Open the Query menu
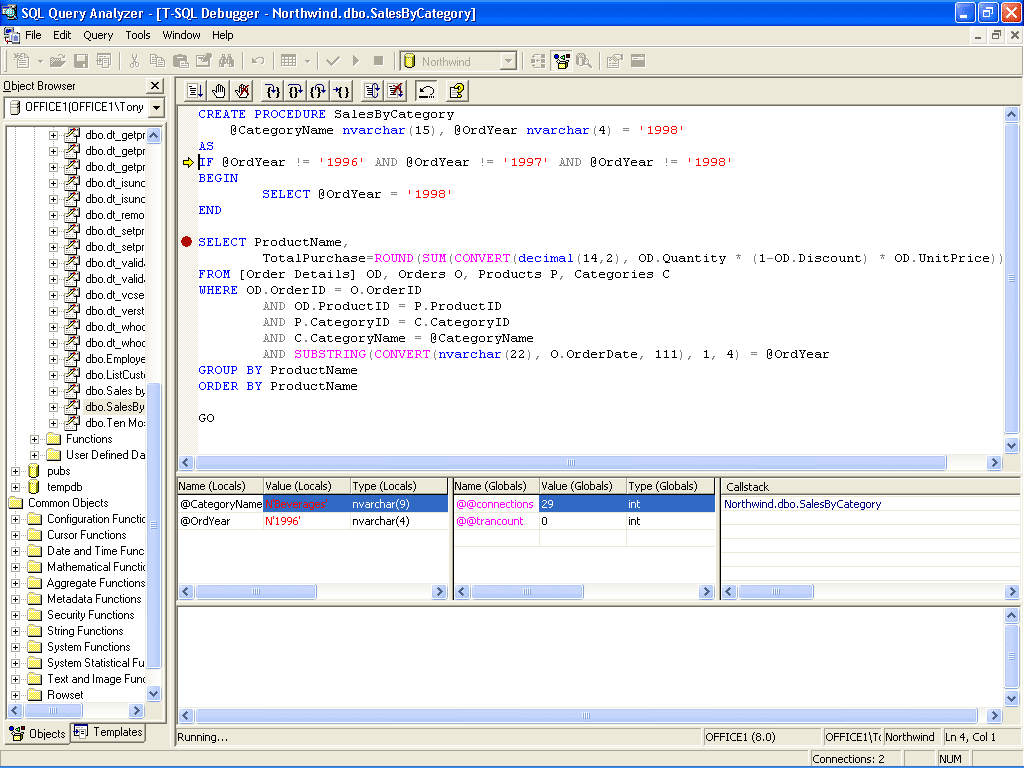Image resolution: width=1024 pixels, height=768 pixels. pos(98,35)
